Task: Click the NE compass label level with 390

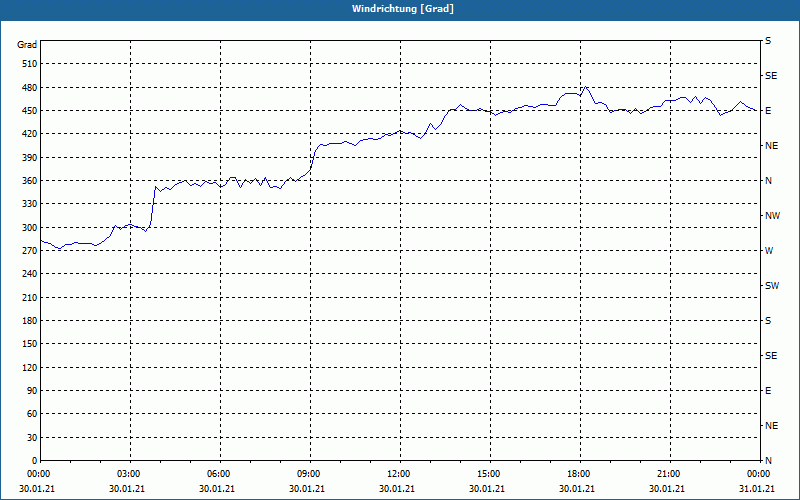Action: coord(772,146)
